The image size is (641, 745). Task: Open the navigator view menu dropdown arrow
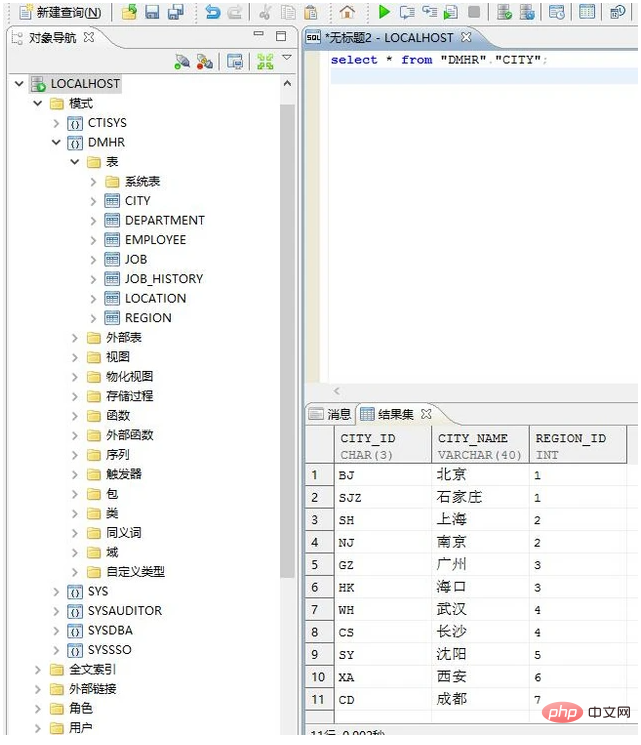coord(287,59)
